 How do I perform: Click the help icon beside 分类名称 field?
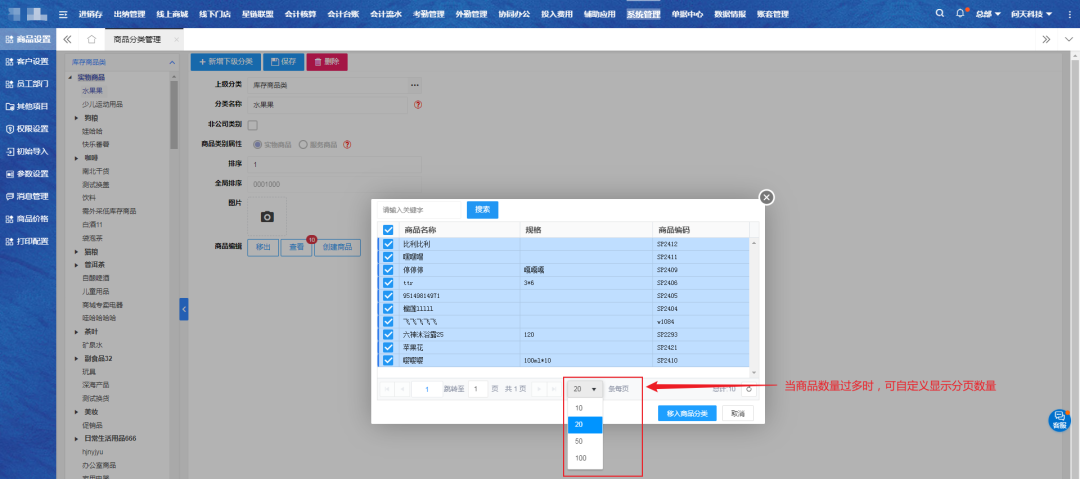(417, 104)
